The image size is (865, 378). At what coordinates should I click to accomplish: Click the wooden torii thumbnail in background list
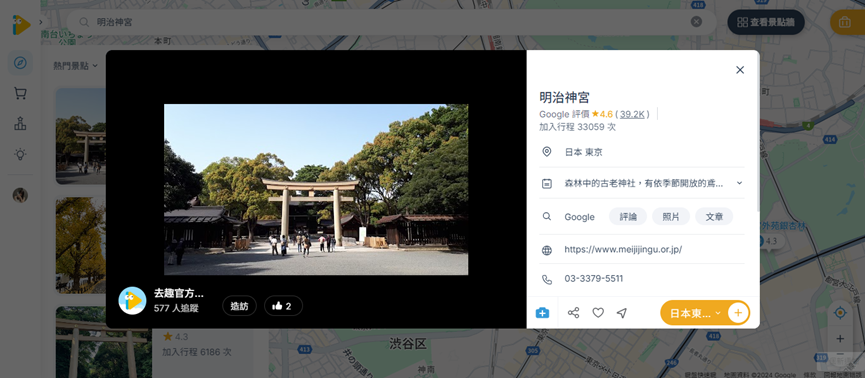[x=104, y=342]
